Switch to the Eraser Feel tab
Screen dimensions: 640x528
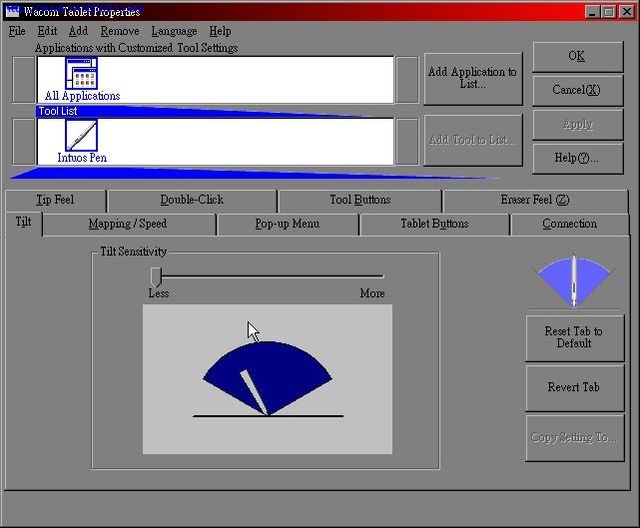[x=535, y=200]
